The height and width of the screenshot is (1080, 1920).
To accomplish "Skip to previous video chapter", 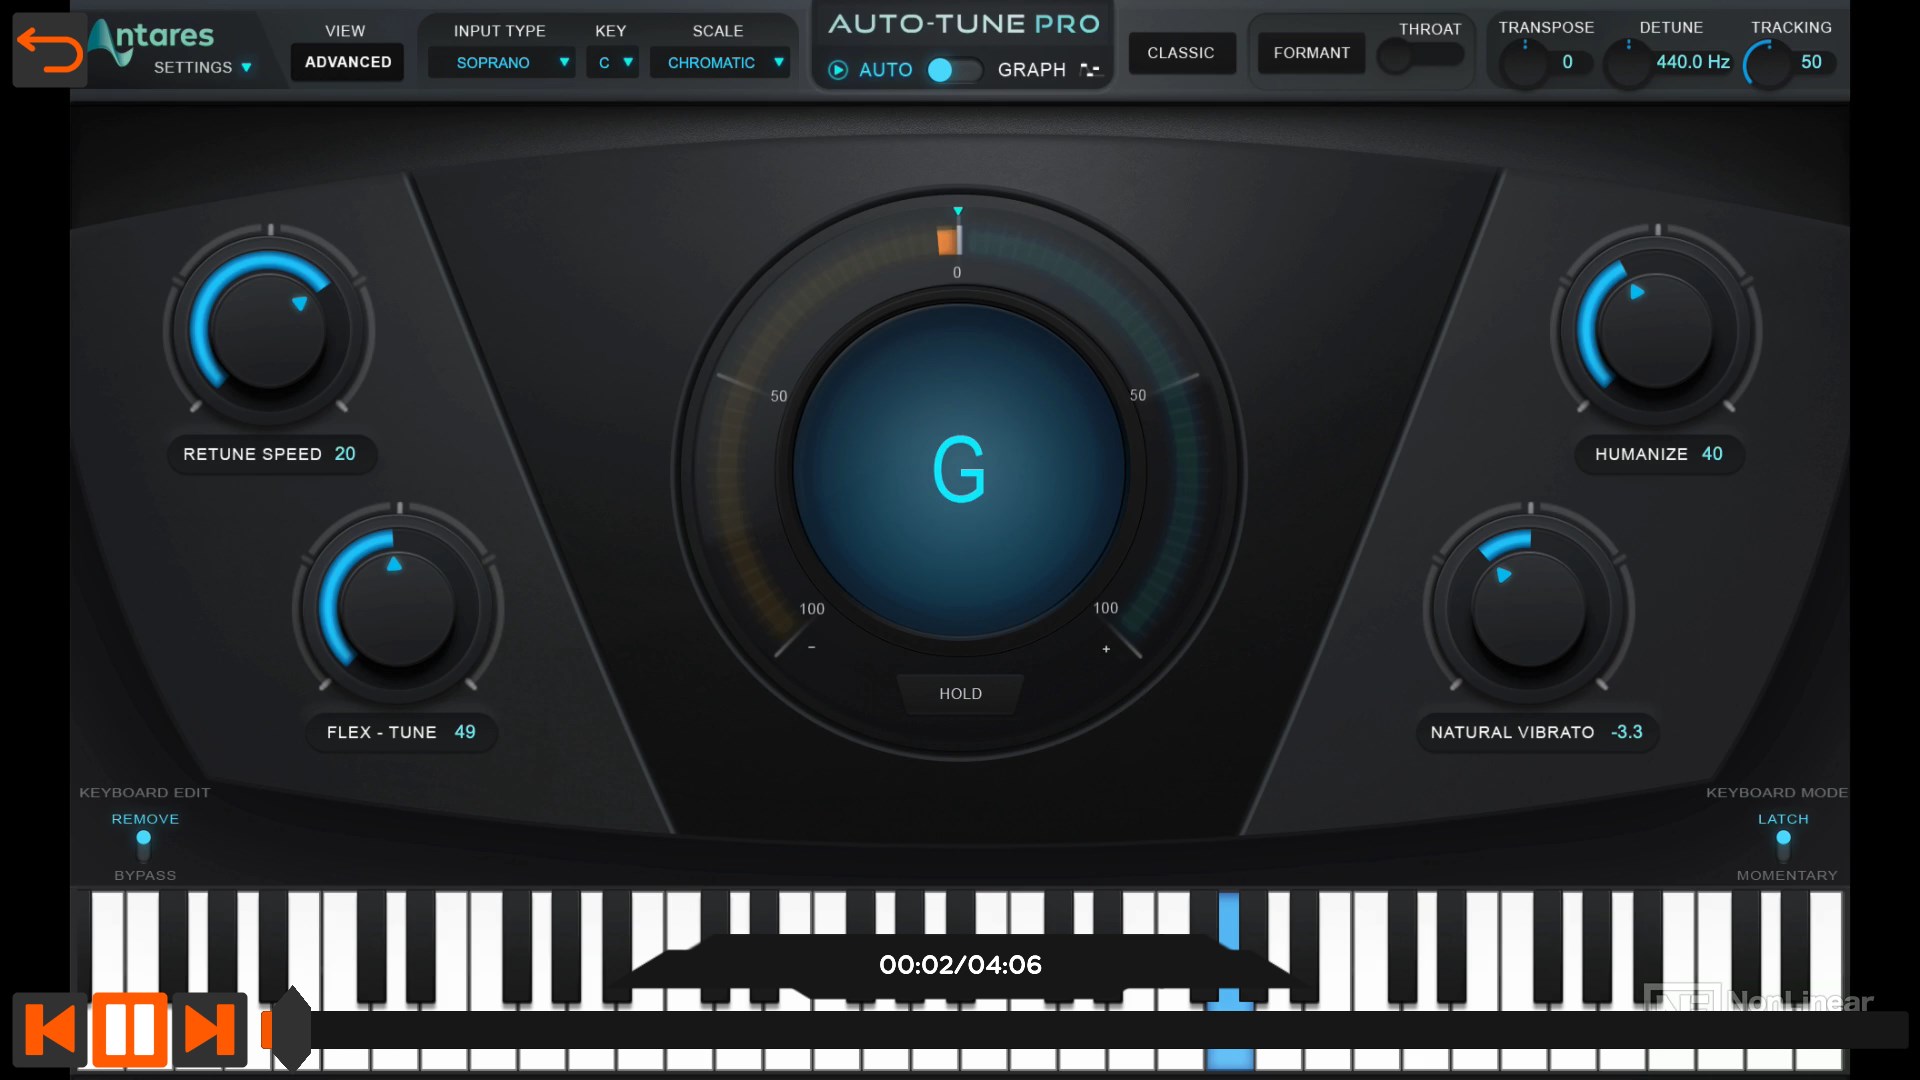I will [x=49, y=1029].
